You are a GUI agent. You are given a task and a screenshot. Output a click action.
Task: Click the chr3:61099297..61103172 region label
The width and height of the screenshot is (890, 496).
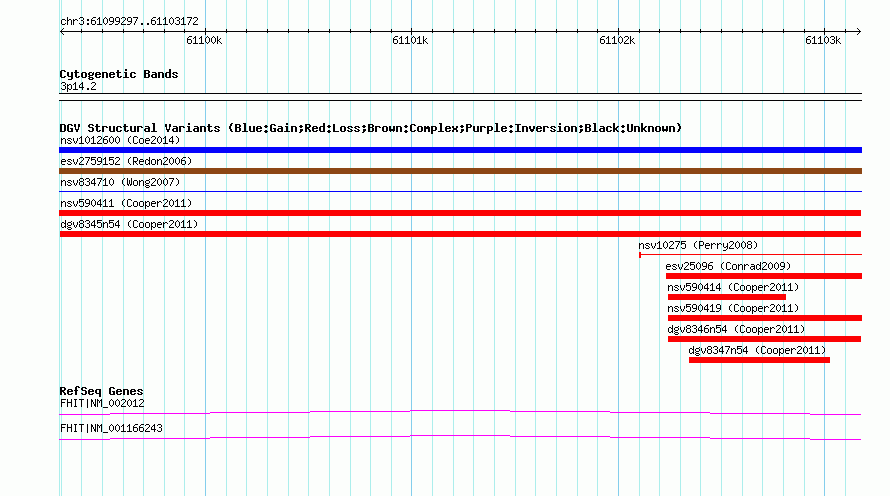coord(129,21)
